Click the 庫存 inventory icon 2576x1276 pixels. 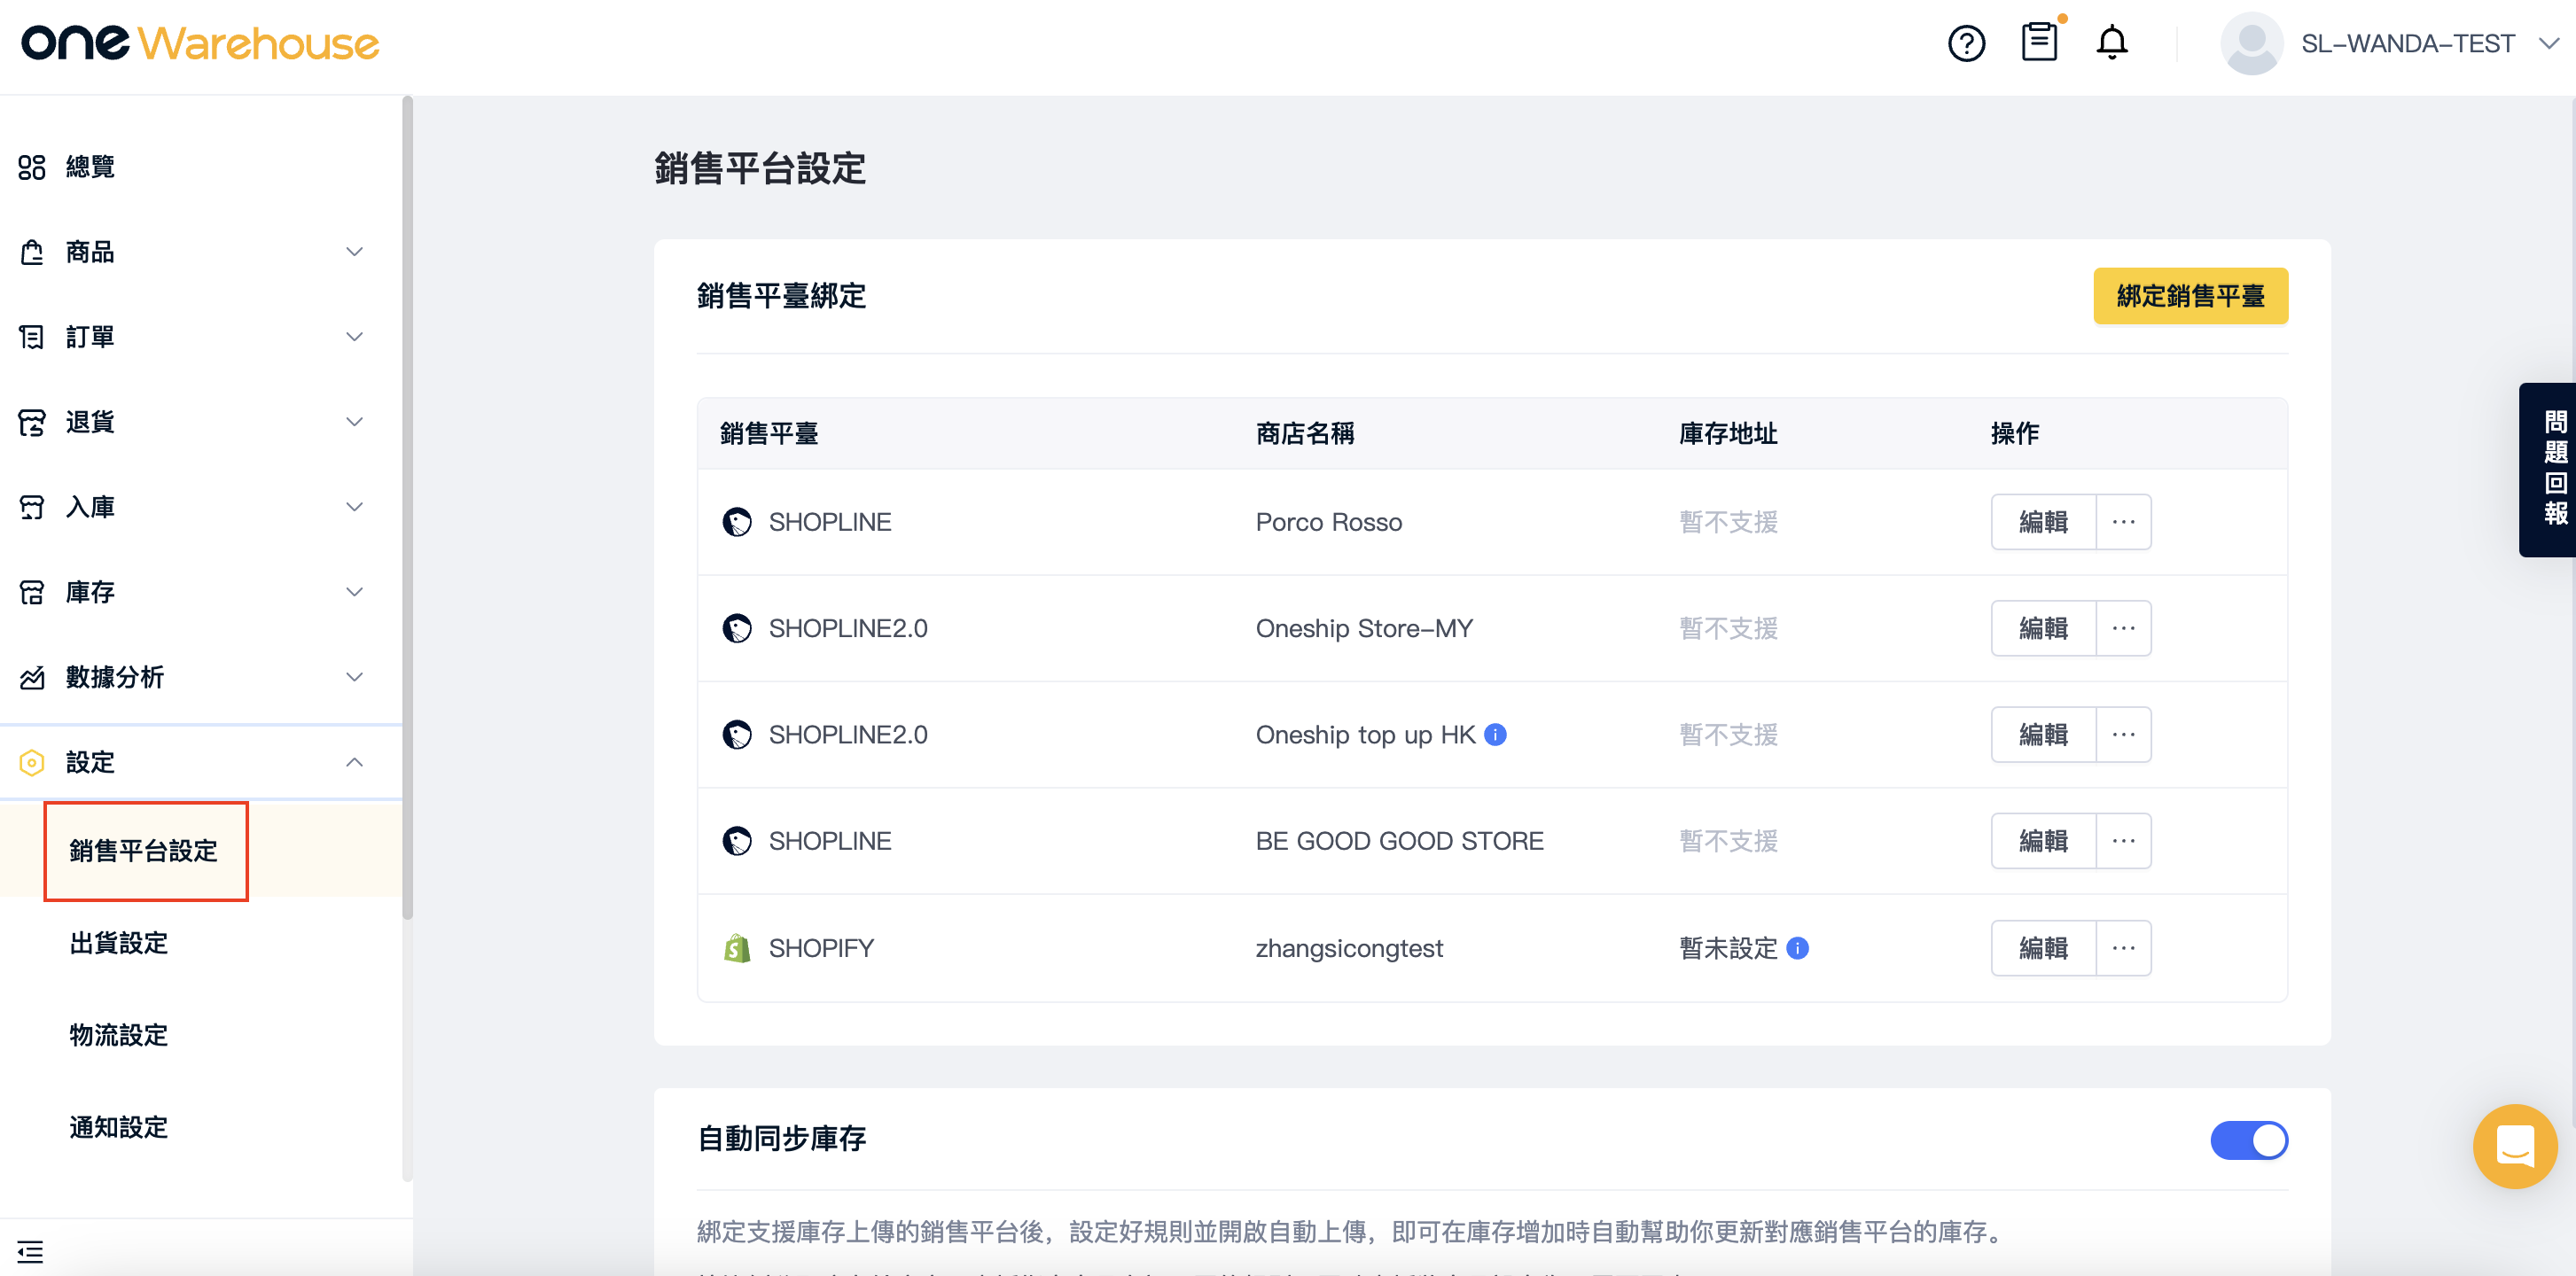point(32,592)
